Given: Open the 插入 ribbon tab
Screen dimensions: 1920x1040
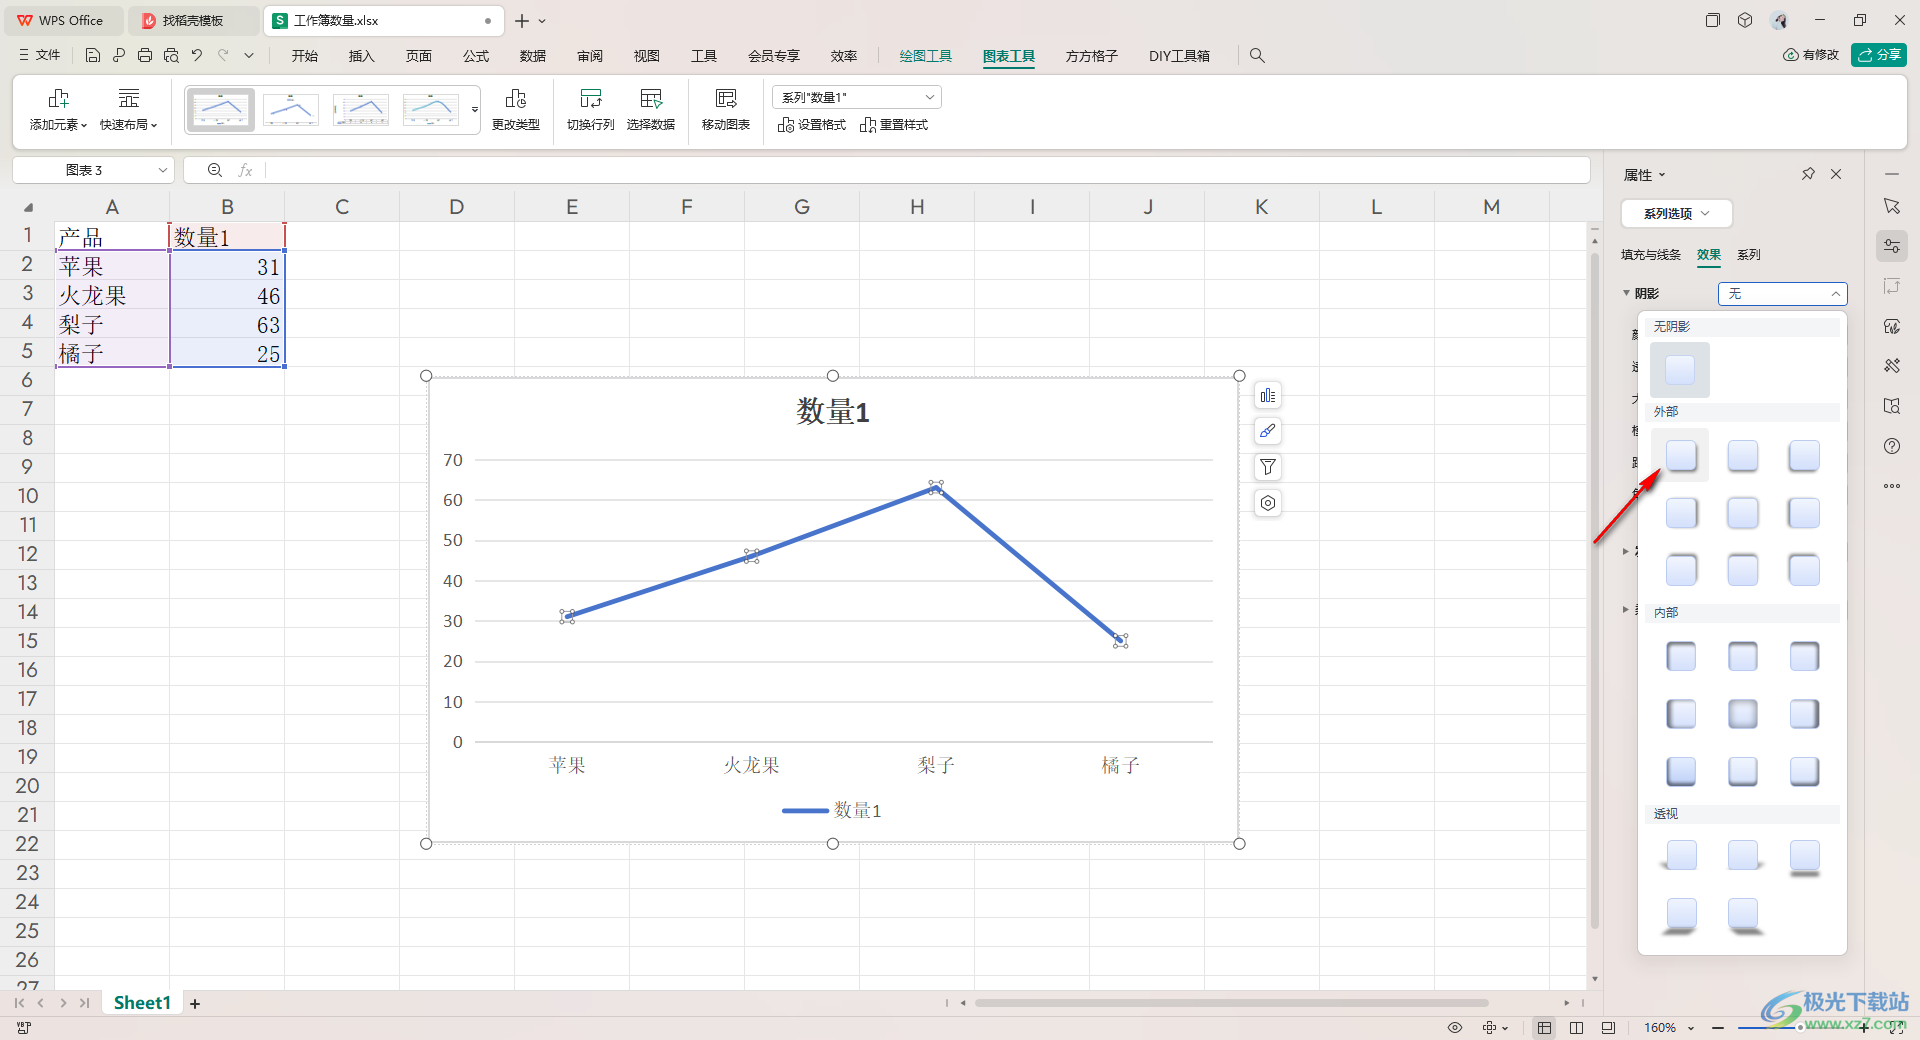Looking at the screenshot, I should [x=362, y=56].
